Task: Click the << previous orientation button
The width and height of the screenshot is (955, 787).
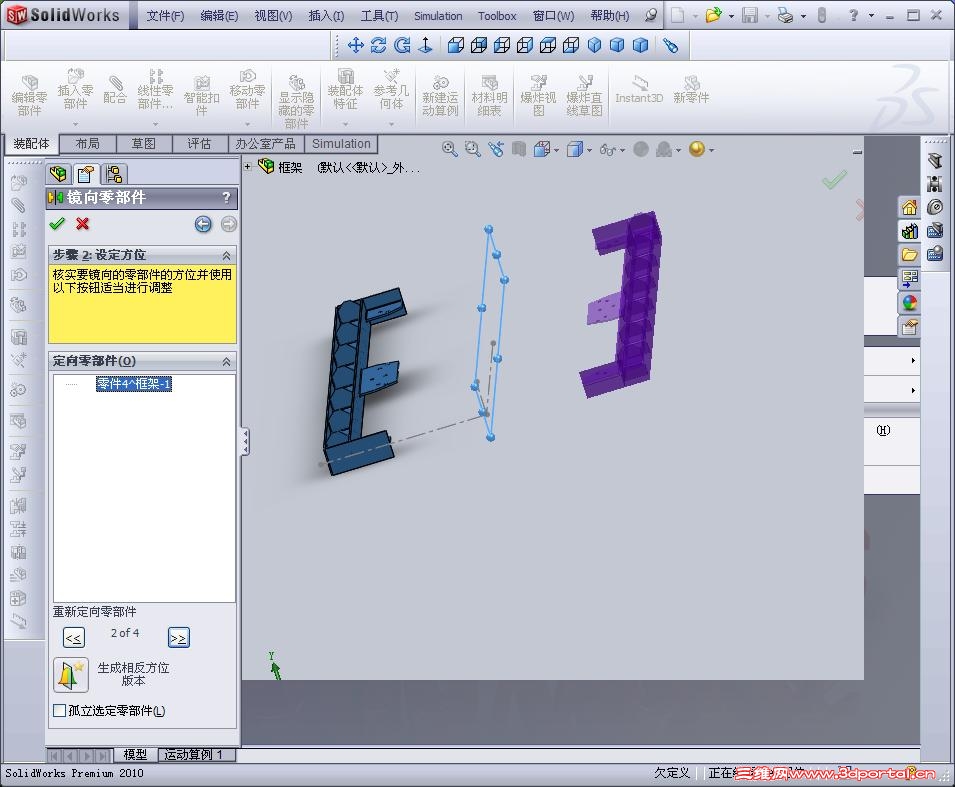Action: [x=74, y=638]
